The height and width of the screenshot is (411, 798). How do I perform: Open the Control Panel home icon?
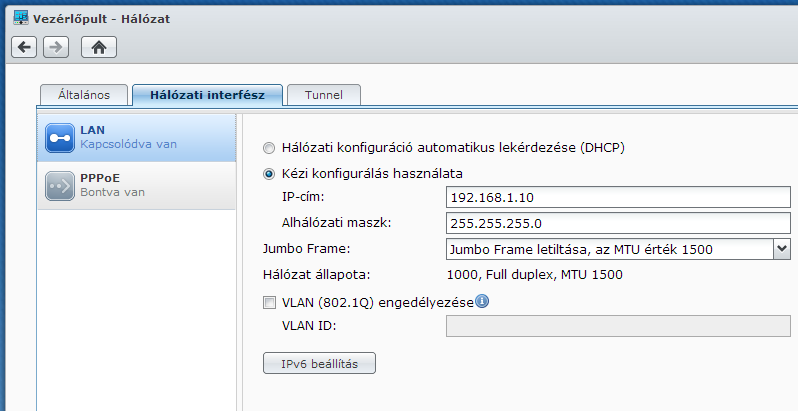[99, 47]
